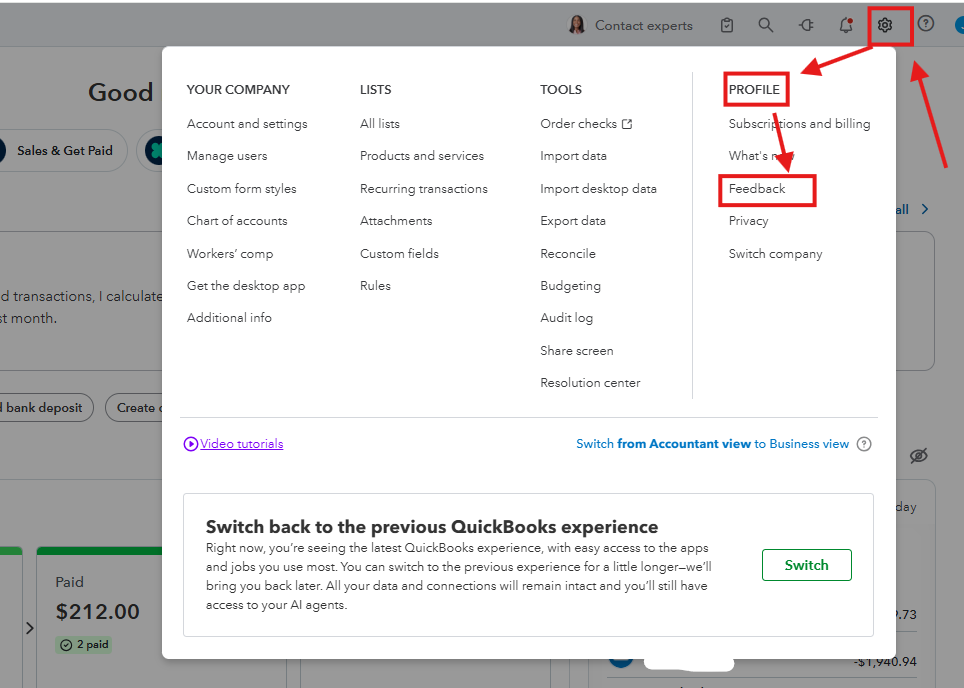Click the Contact experts avatar
Screen dimensions: 964x688
[x=577, y=25]
